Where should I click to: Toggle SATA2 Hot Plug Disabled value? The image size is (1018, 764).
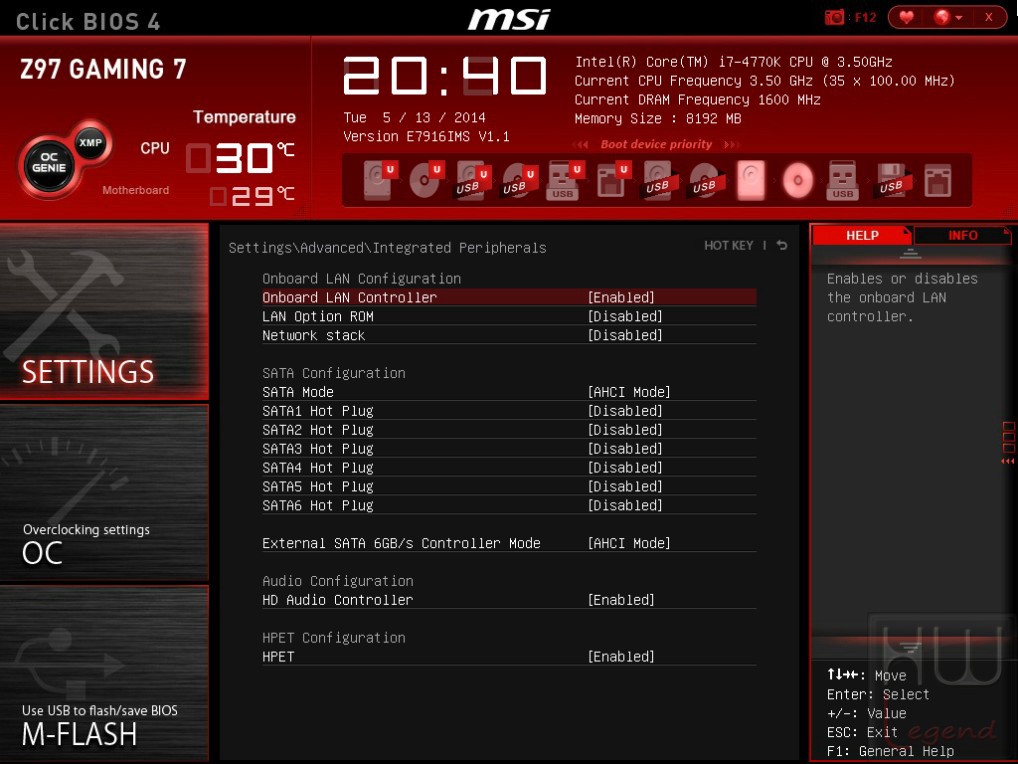625,430
